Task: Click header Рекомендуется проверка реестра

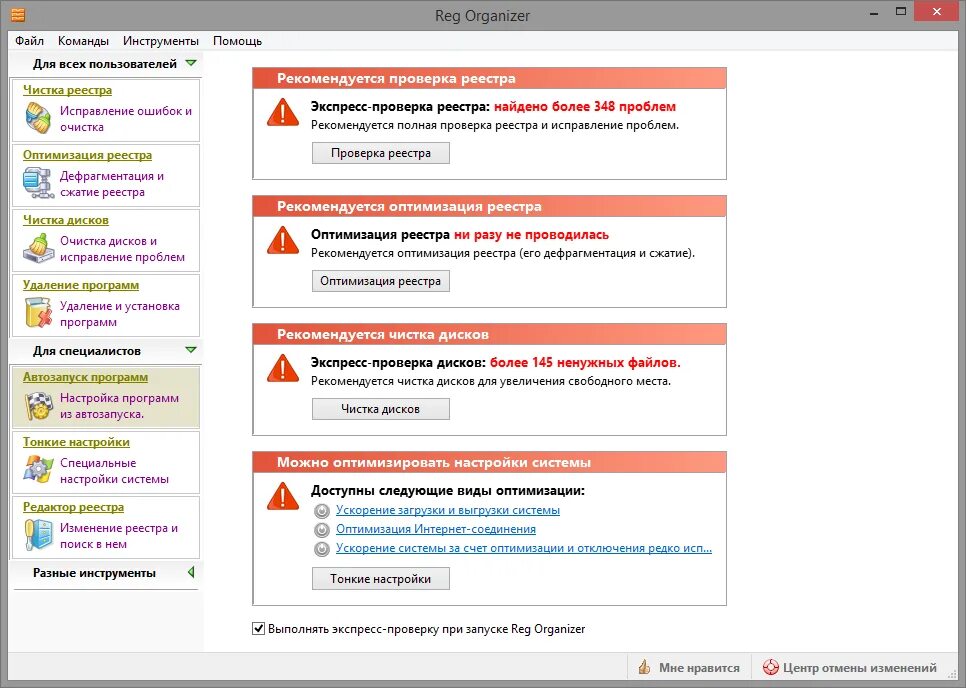Action: point(396,78)
